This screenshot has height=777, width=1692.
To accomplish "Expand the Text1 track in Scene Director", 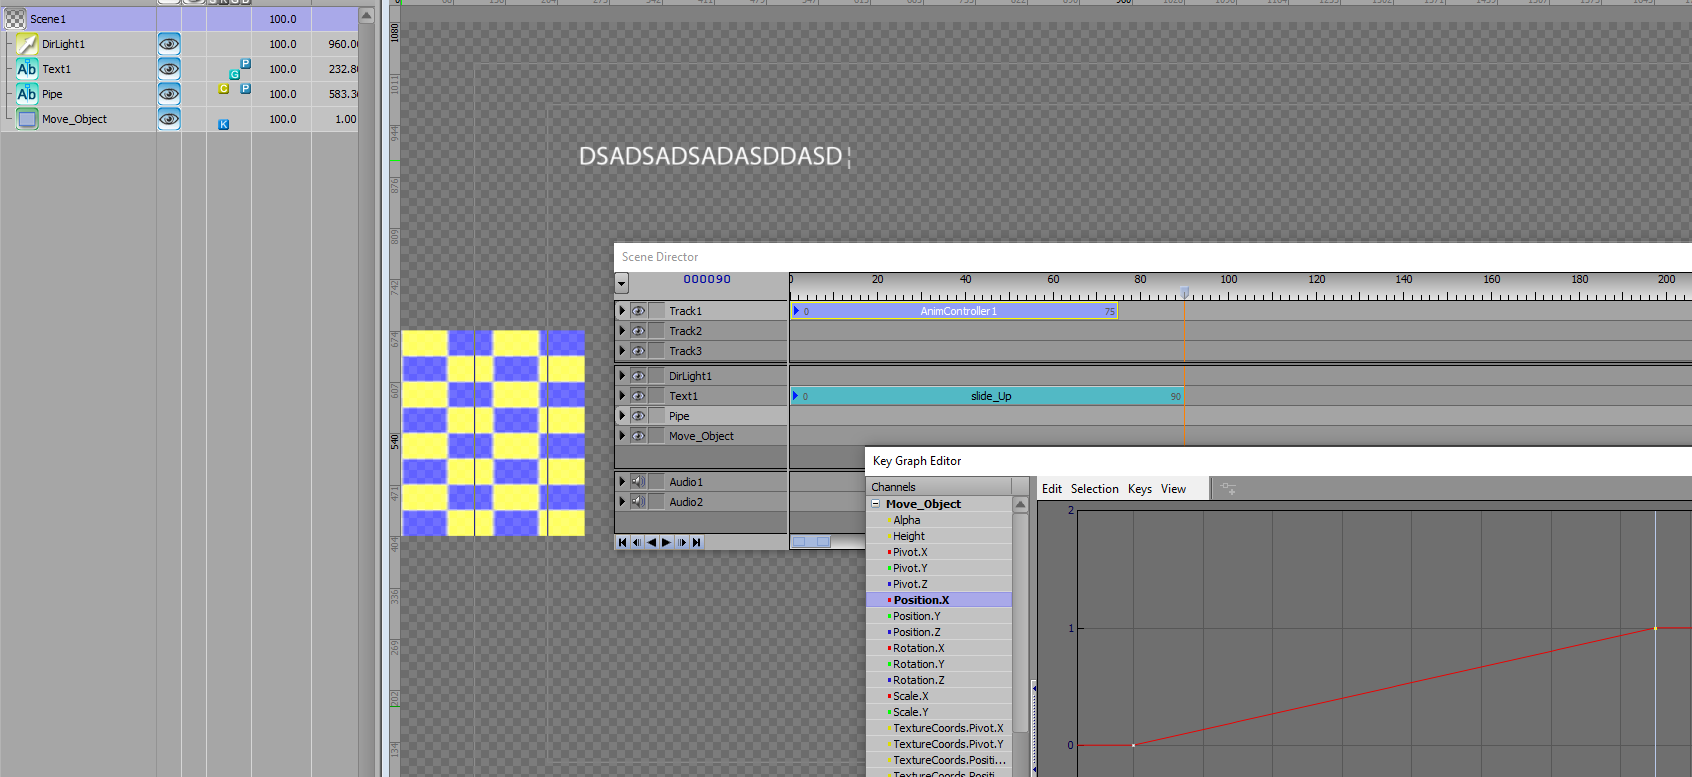I will (622, 396).
